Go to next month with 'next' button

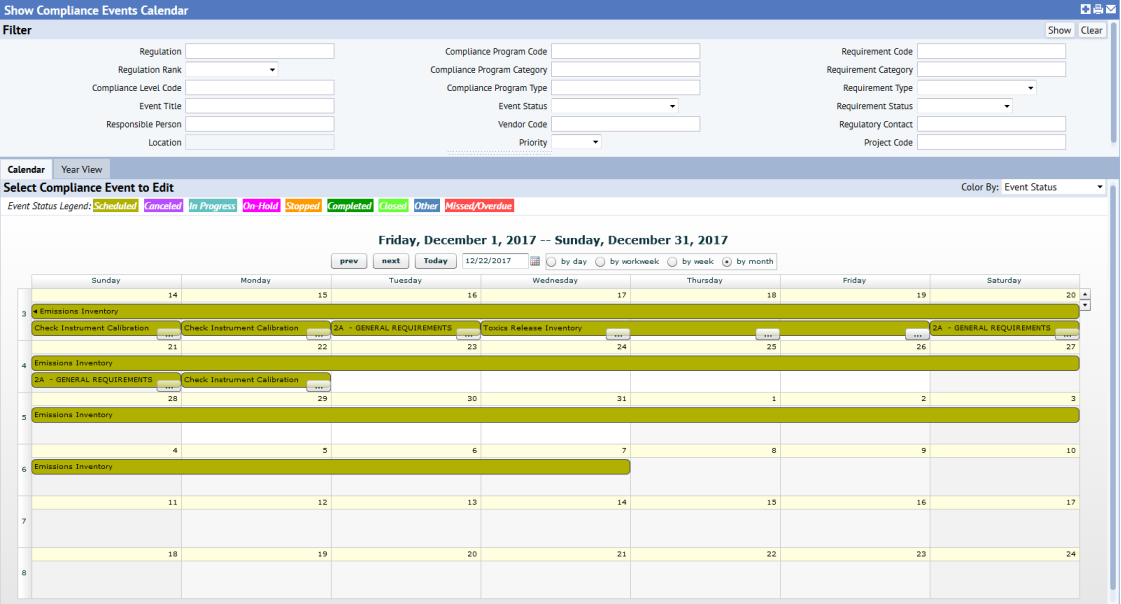coord(391,261)
